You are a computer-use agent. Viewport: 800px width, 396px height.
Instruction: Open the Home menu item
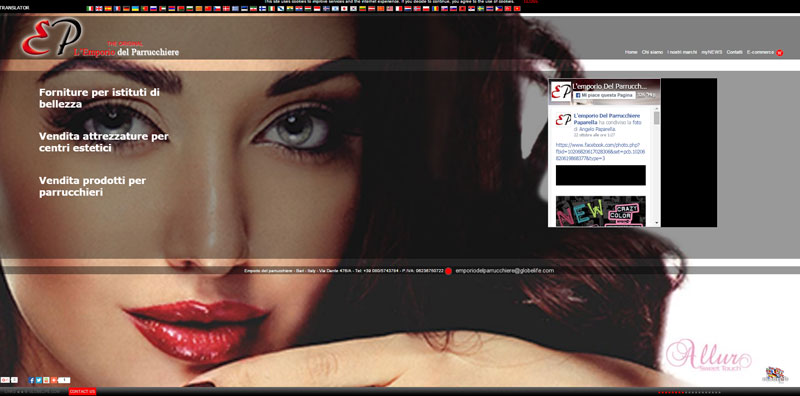631,53
